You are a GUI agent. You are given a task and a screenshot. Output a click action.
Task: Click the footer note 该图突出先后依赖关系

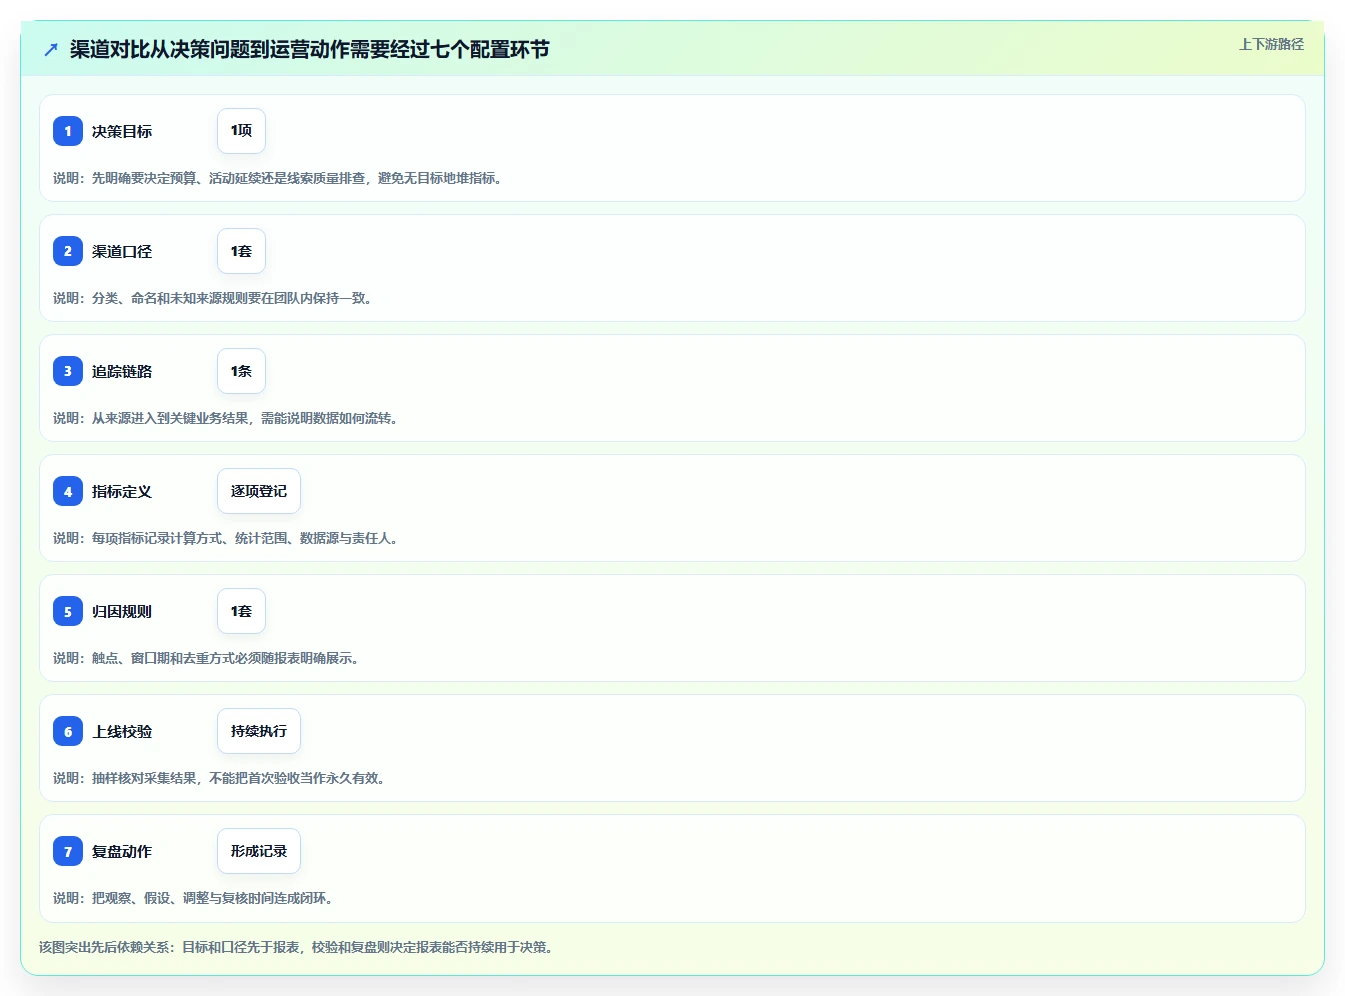299,947
